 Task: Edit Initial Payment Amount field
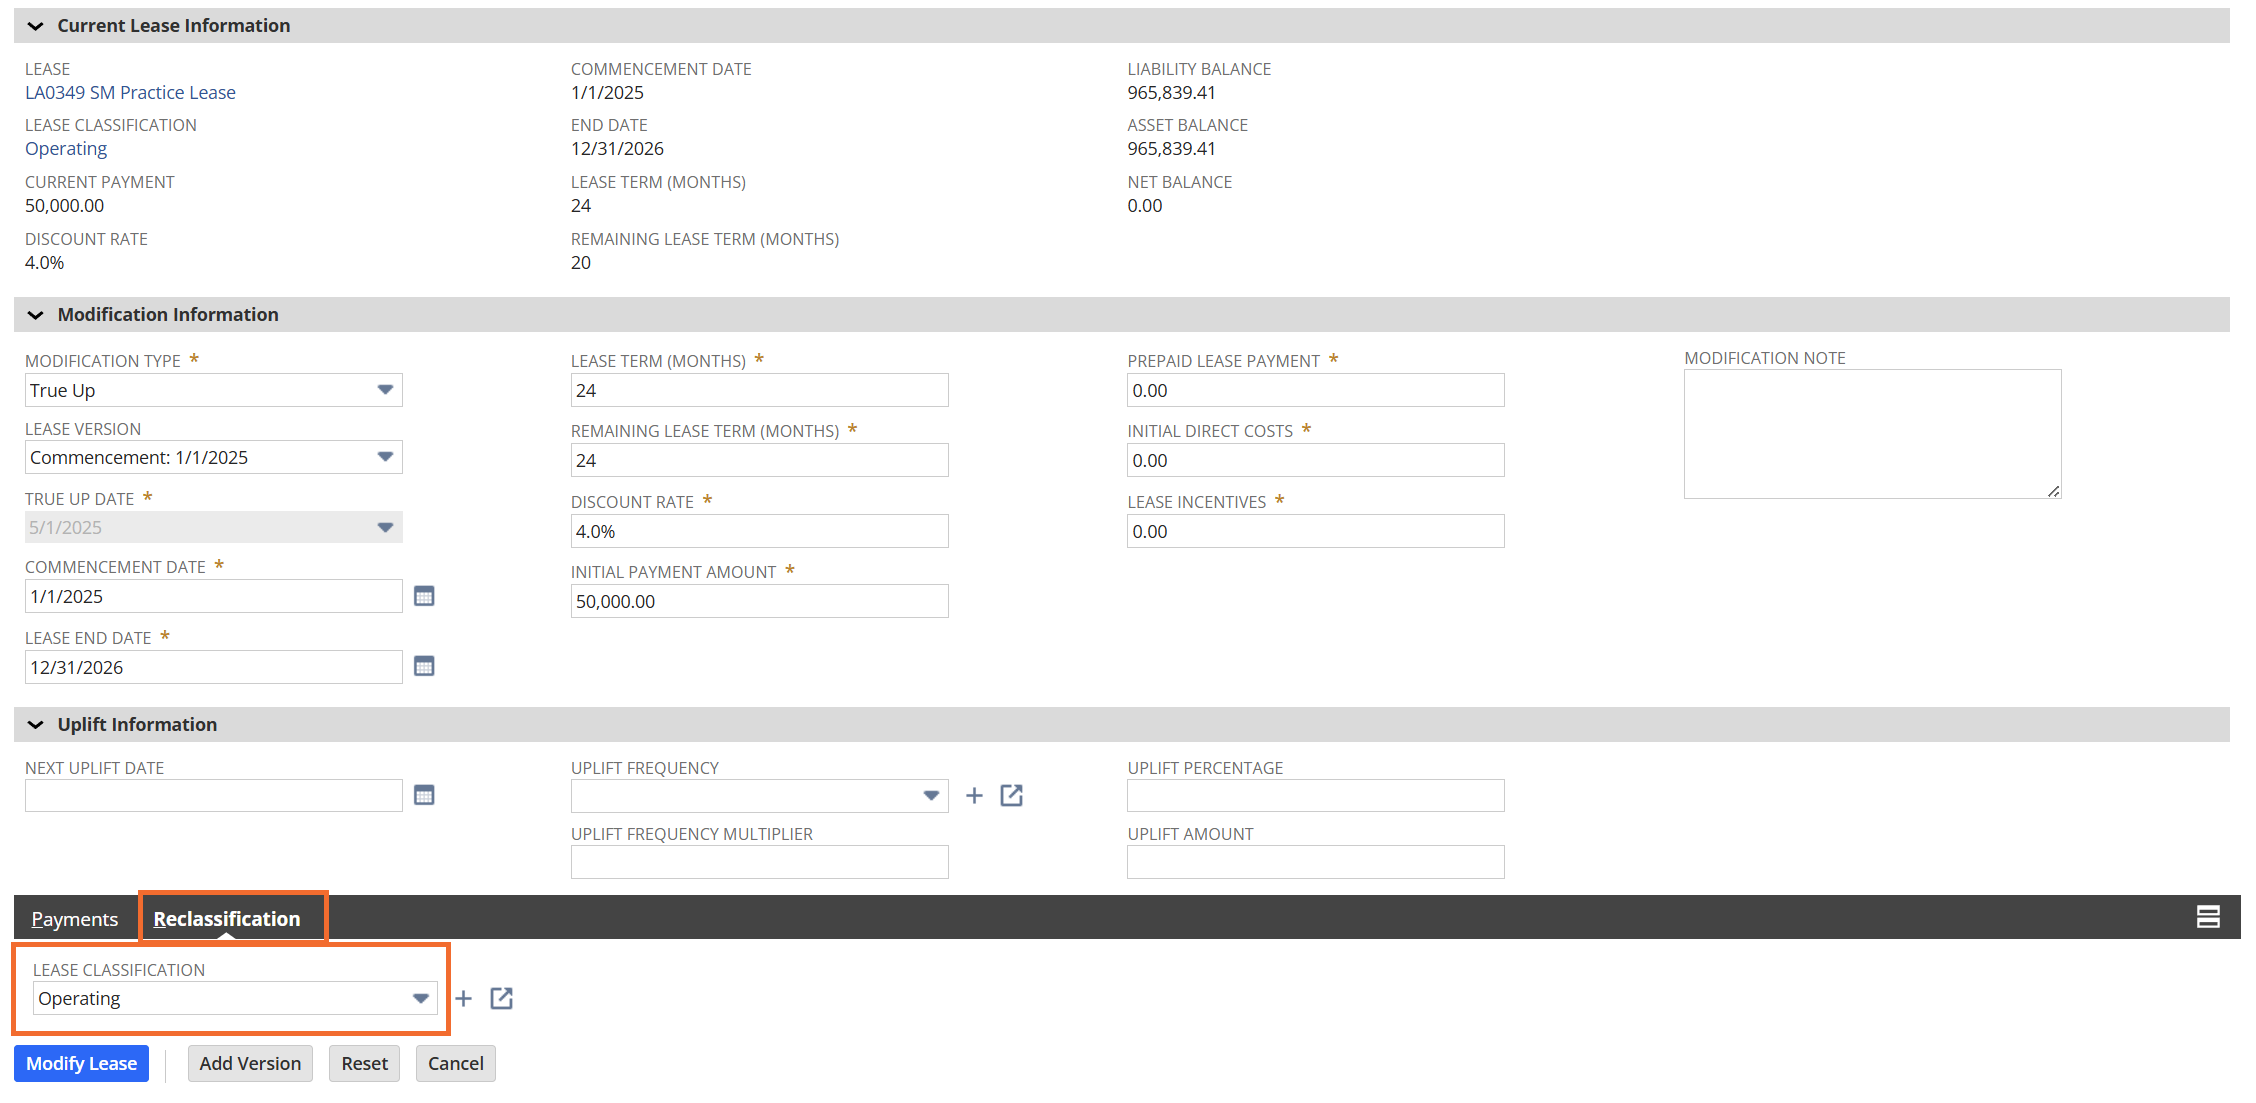[x=760, y=601]
